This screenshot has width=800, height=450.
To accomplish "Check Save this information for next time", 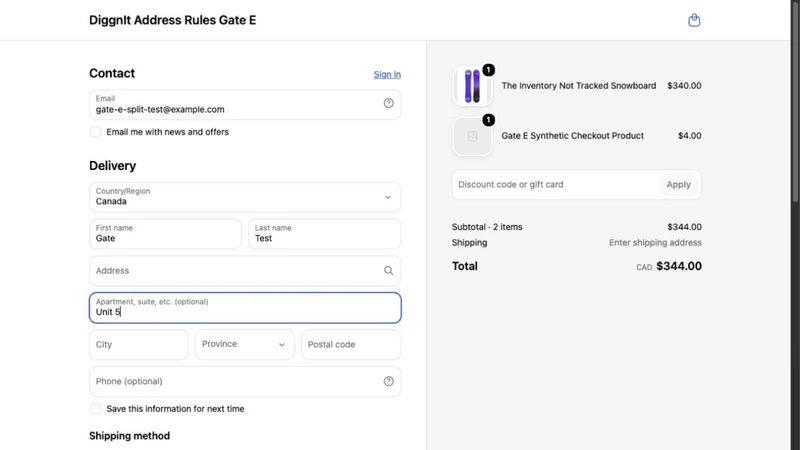I will point(95,409).
